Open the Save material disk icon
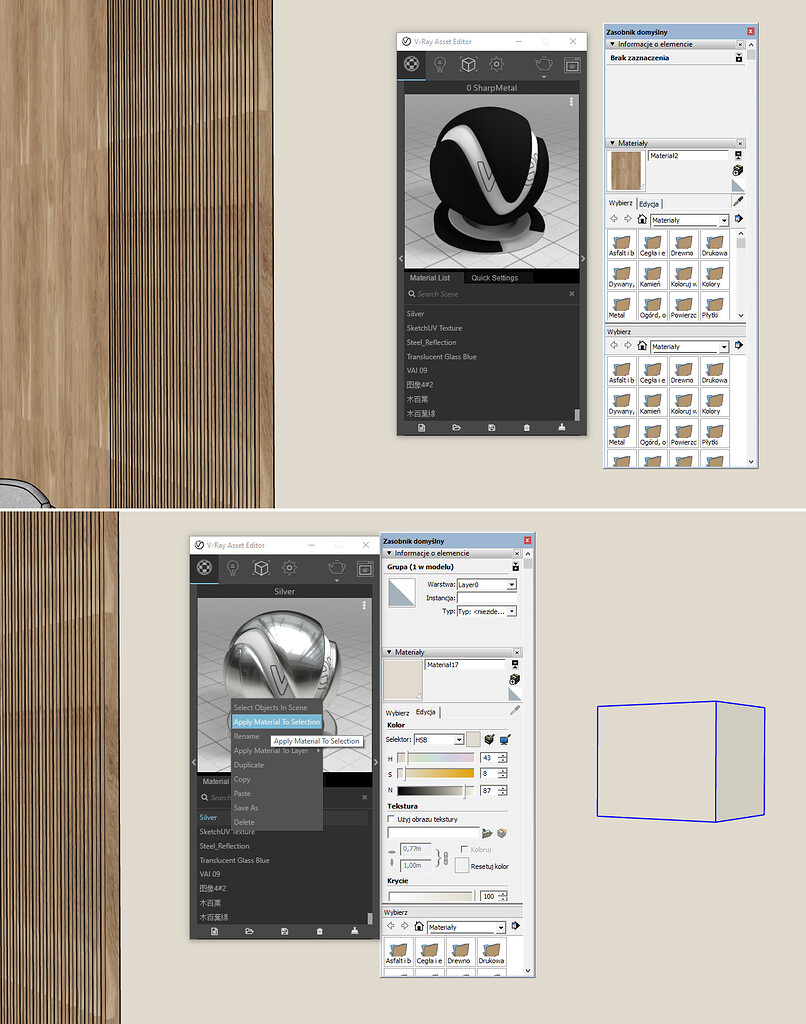The width and height of the screenshot is (806, 1024). [492, 427]
